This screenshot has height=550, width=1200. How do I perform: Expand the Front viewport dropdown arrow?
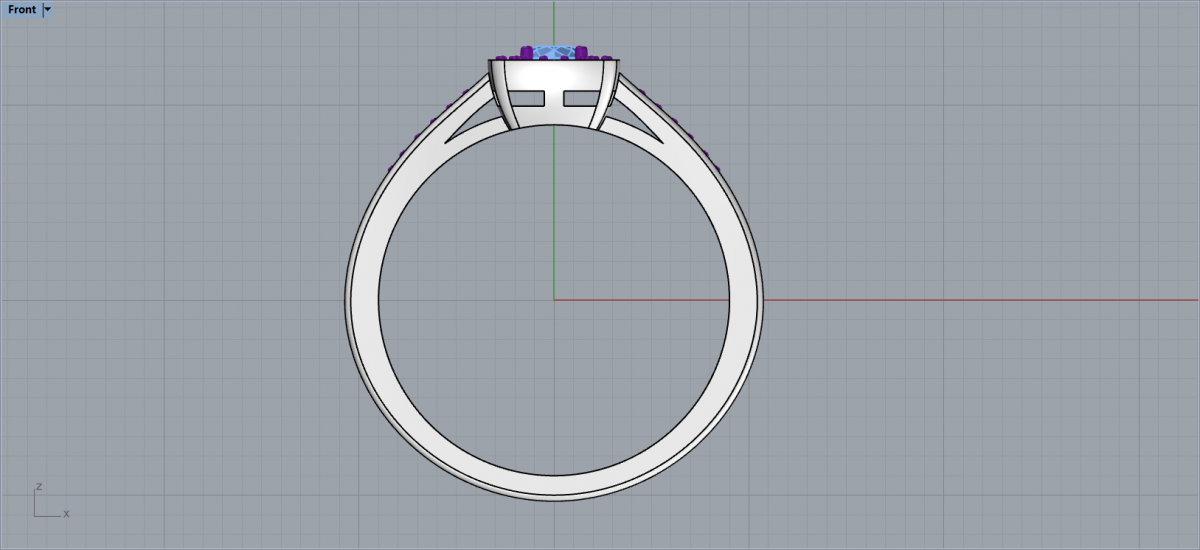(x=48, y=10)
